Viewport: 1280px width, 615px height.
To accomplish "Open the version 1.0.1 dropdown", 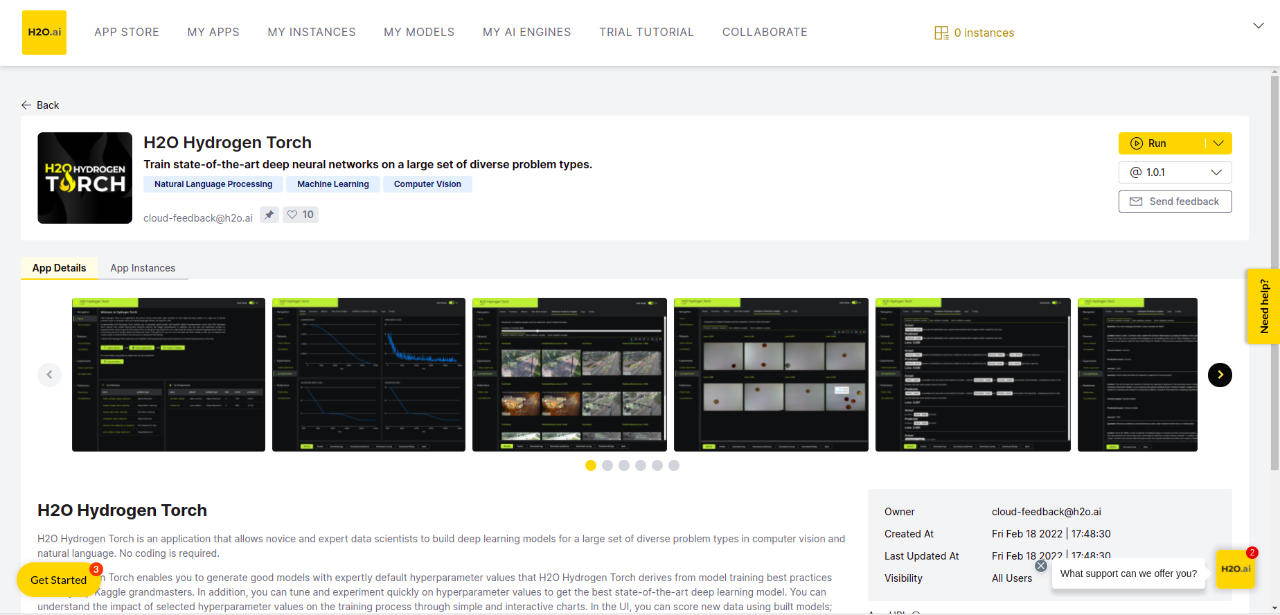I will coord(1175,172).
